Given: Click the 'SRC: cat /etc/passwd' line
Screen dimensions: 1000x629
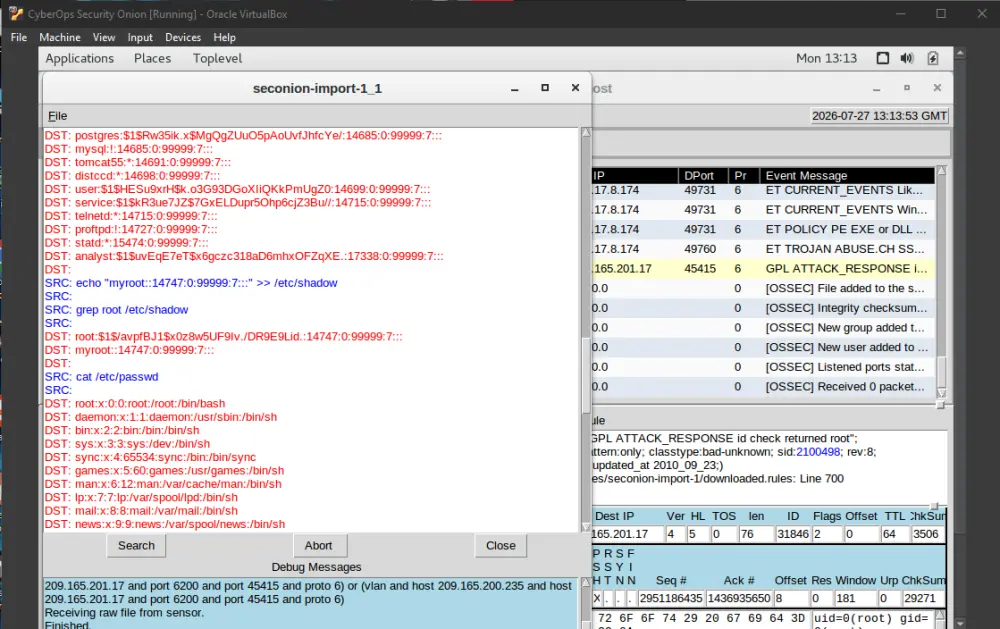Looking at the screenshot, I should (x=101, y=377).
